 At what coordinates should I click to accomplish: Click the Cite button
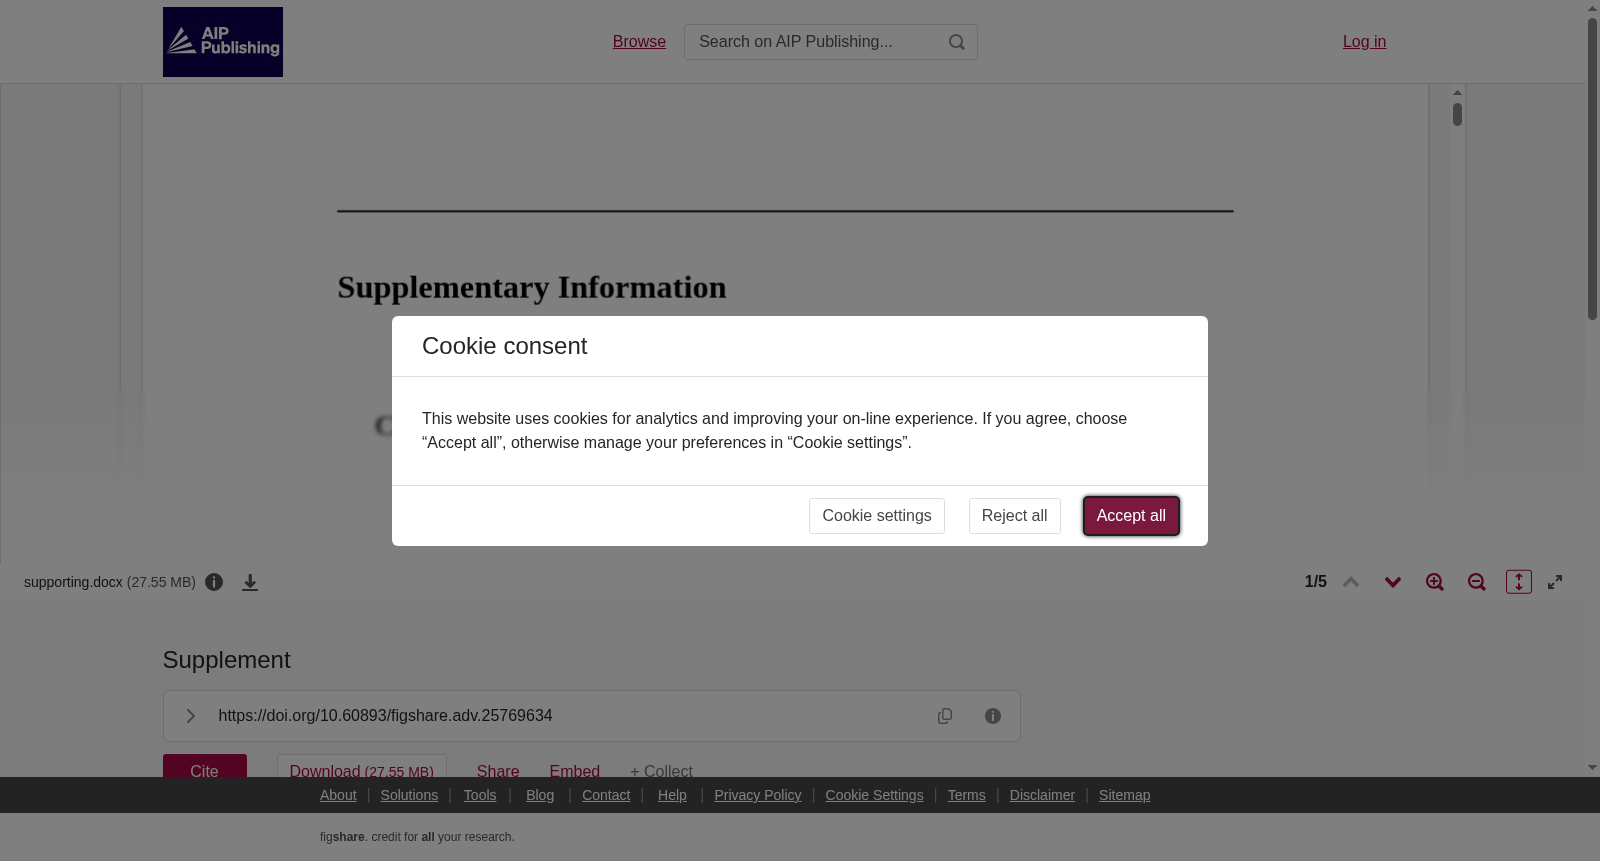pos(205,767)
